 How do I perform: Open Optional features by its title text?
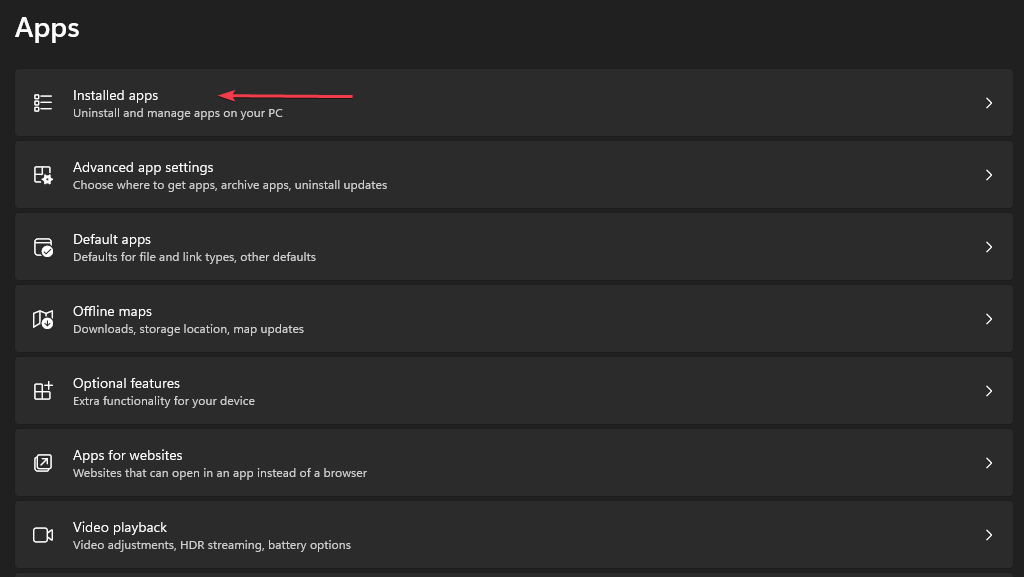pos(126,383)
